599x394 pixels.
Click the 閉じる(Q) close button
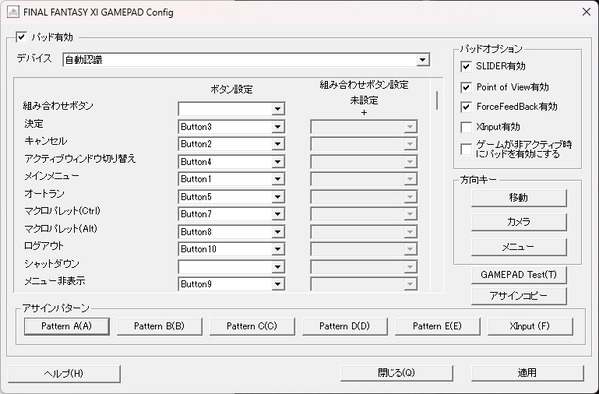pos(397,373)
